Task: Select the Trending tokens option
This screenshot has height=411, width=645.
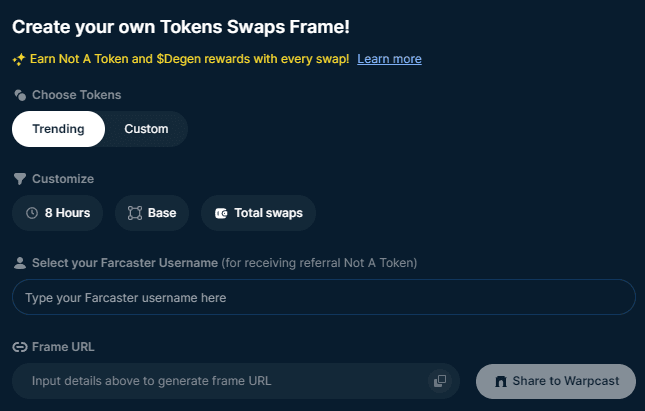Action: click(58, 129)
